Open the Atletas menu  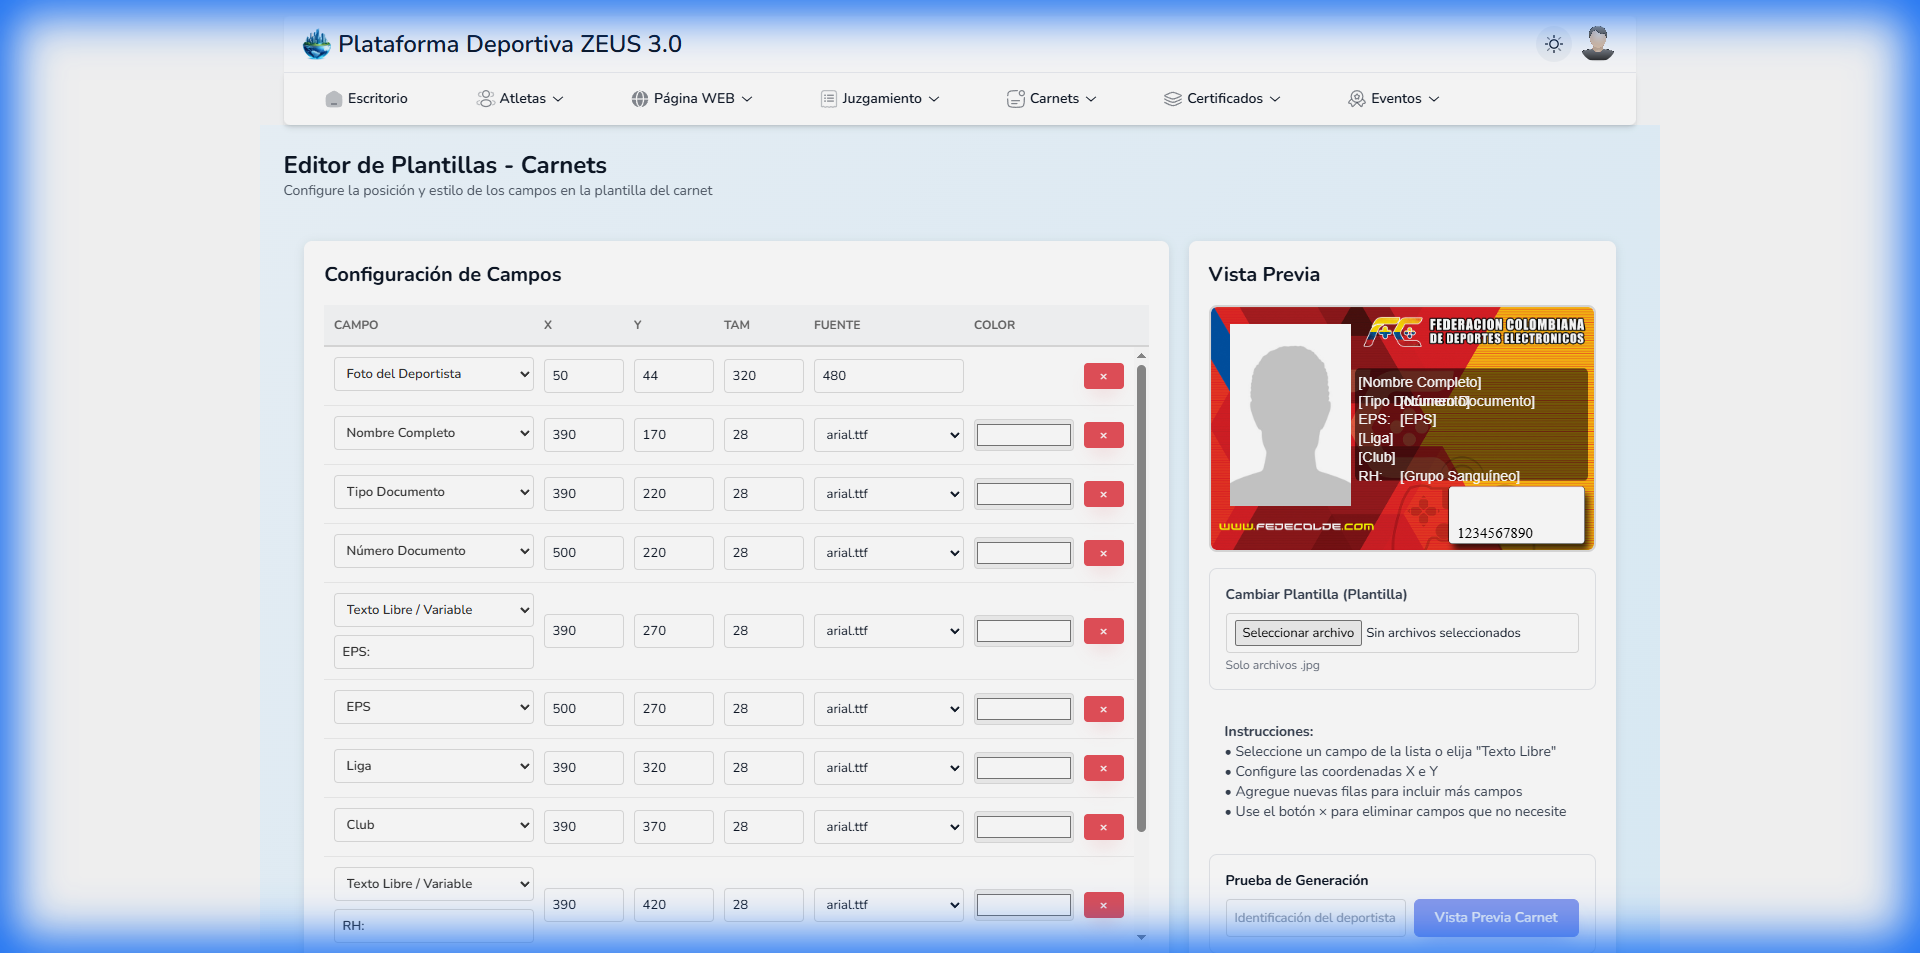pyautogui.click(x=521, y=99)
